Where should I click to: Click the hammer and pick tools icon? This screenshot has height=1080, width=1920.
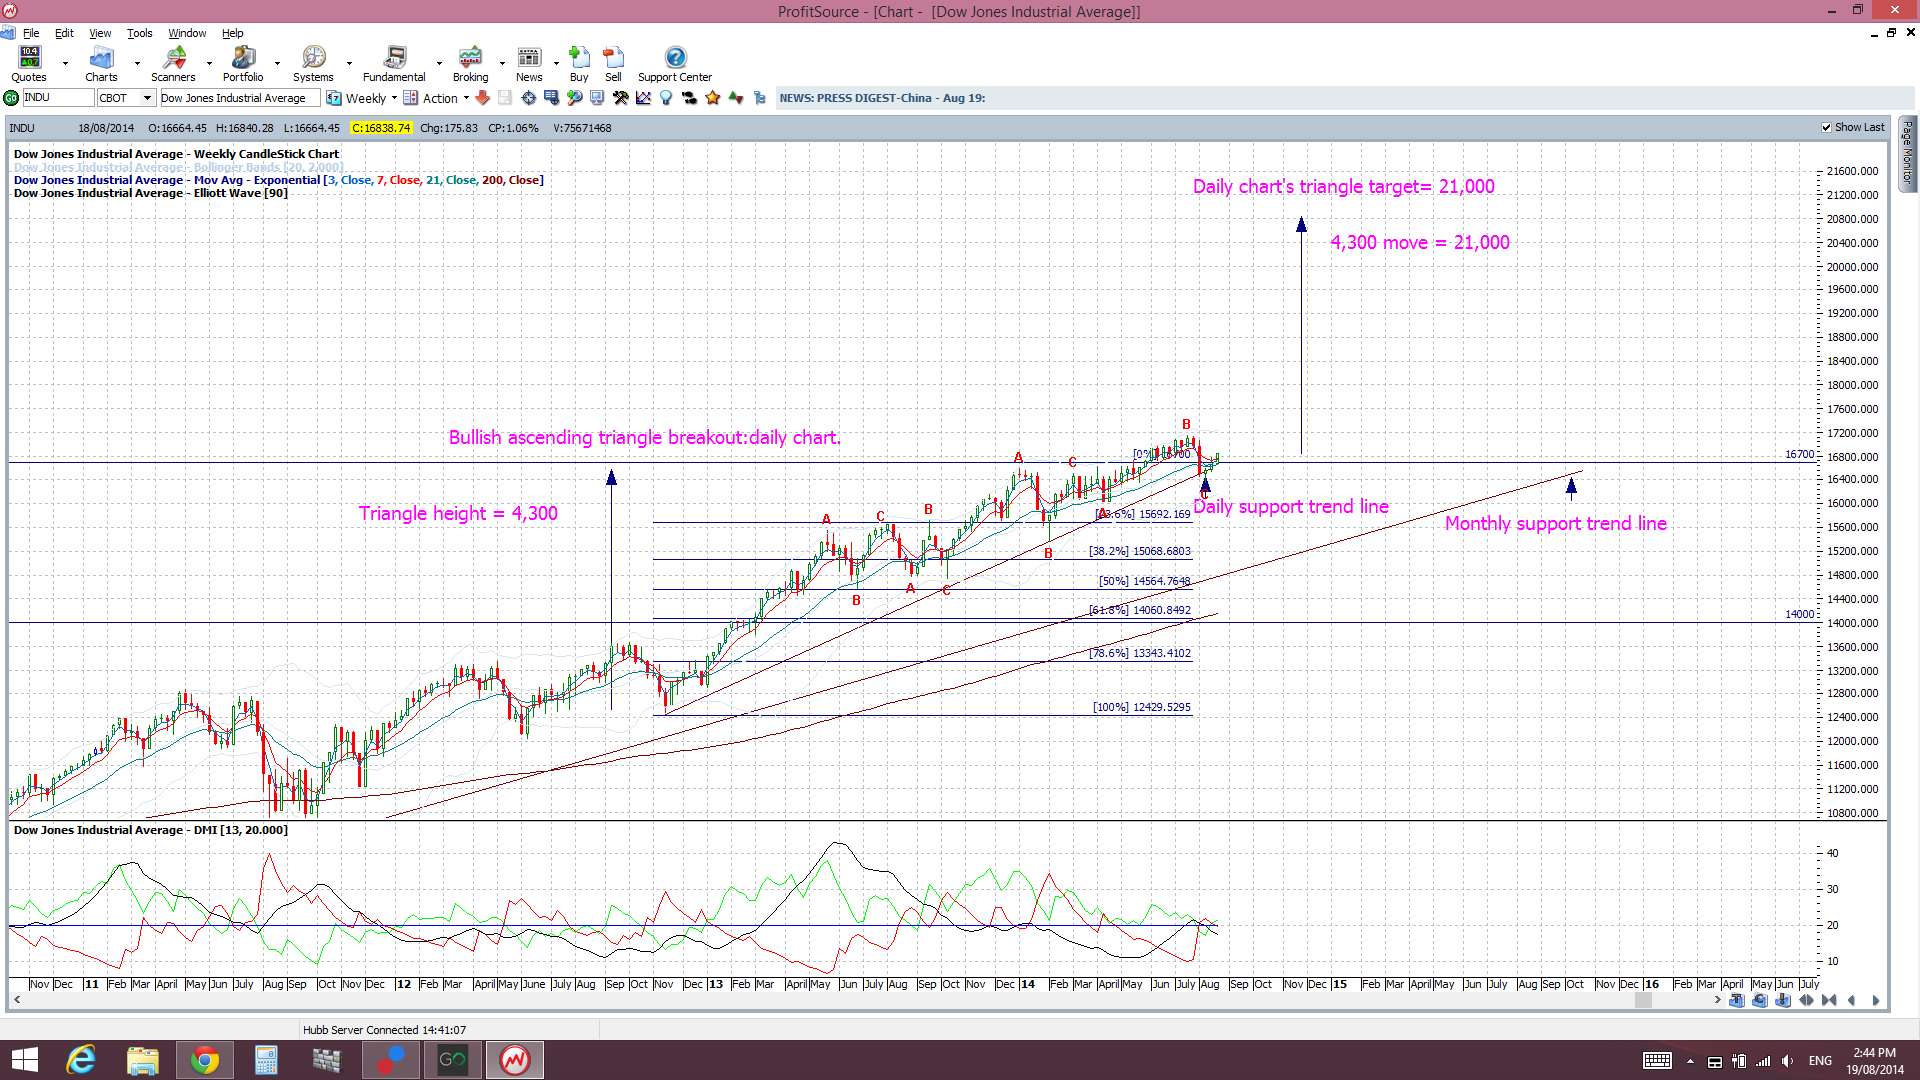620,98
